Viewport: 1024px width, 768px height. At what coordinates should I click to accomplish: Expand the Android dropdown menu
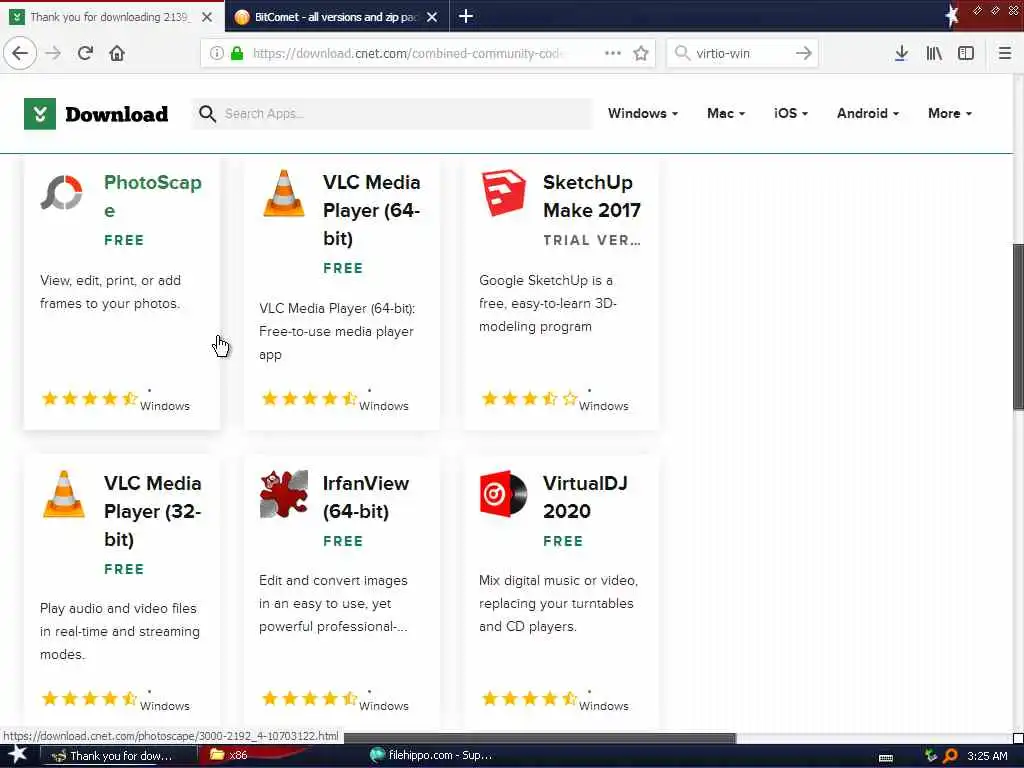[x=868, y=114]
